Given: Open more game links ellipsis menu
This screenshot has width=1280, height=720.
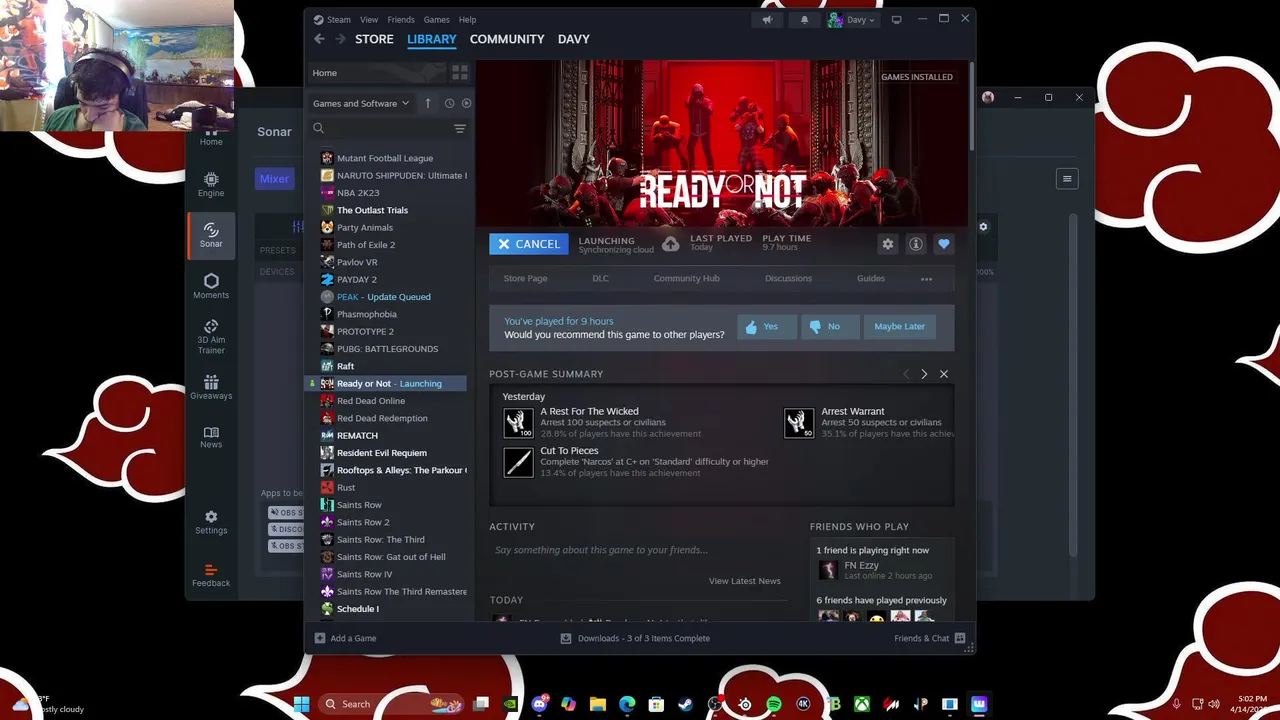Looking at the screenshot, I should [926, 279].
